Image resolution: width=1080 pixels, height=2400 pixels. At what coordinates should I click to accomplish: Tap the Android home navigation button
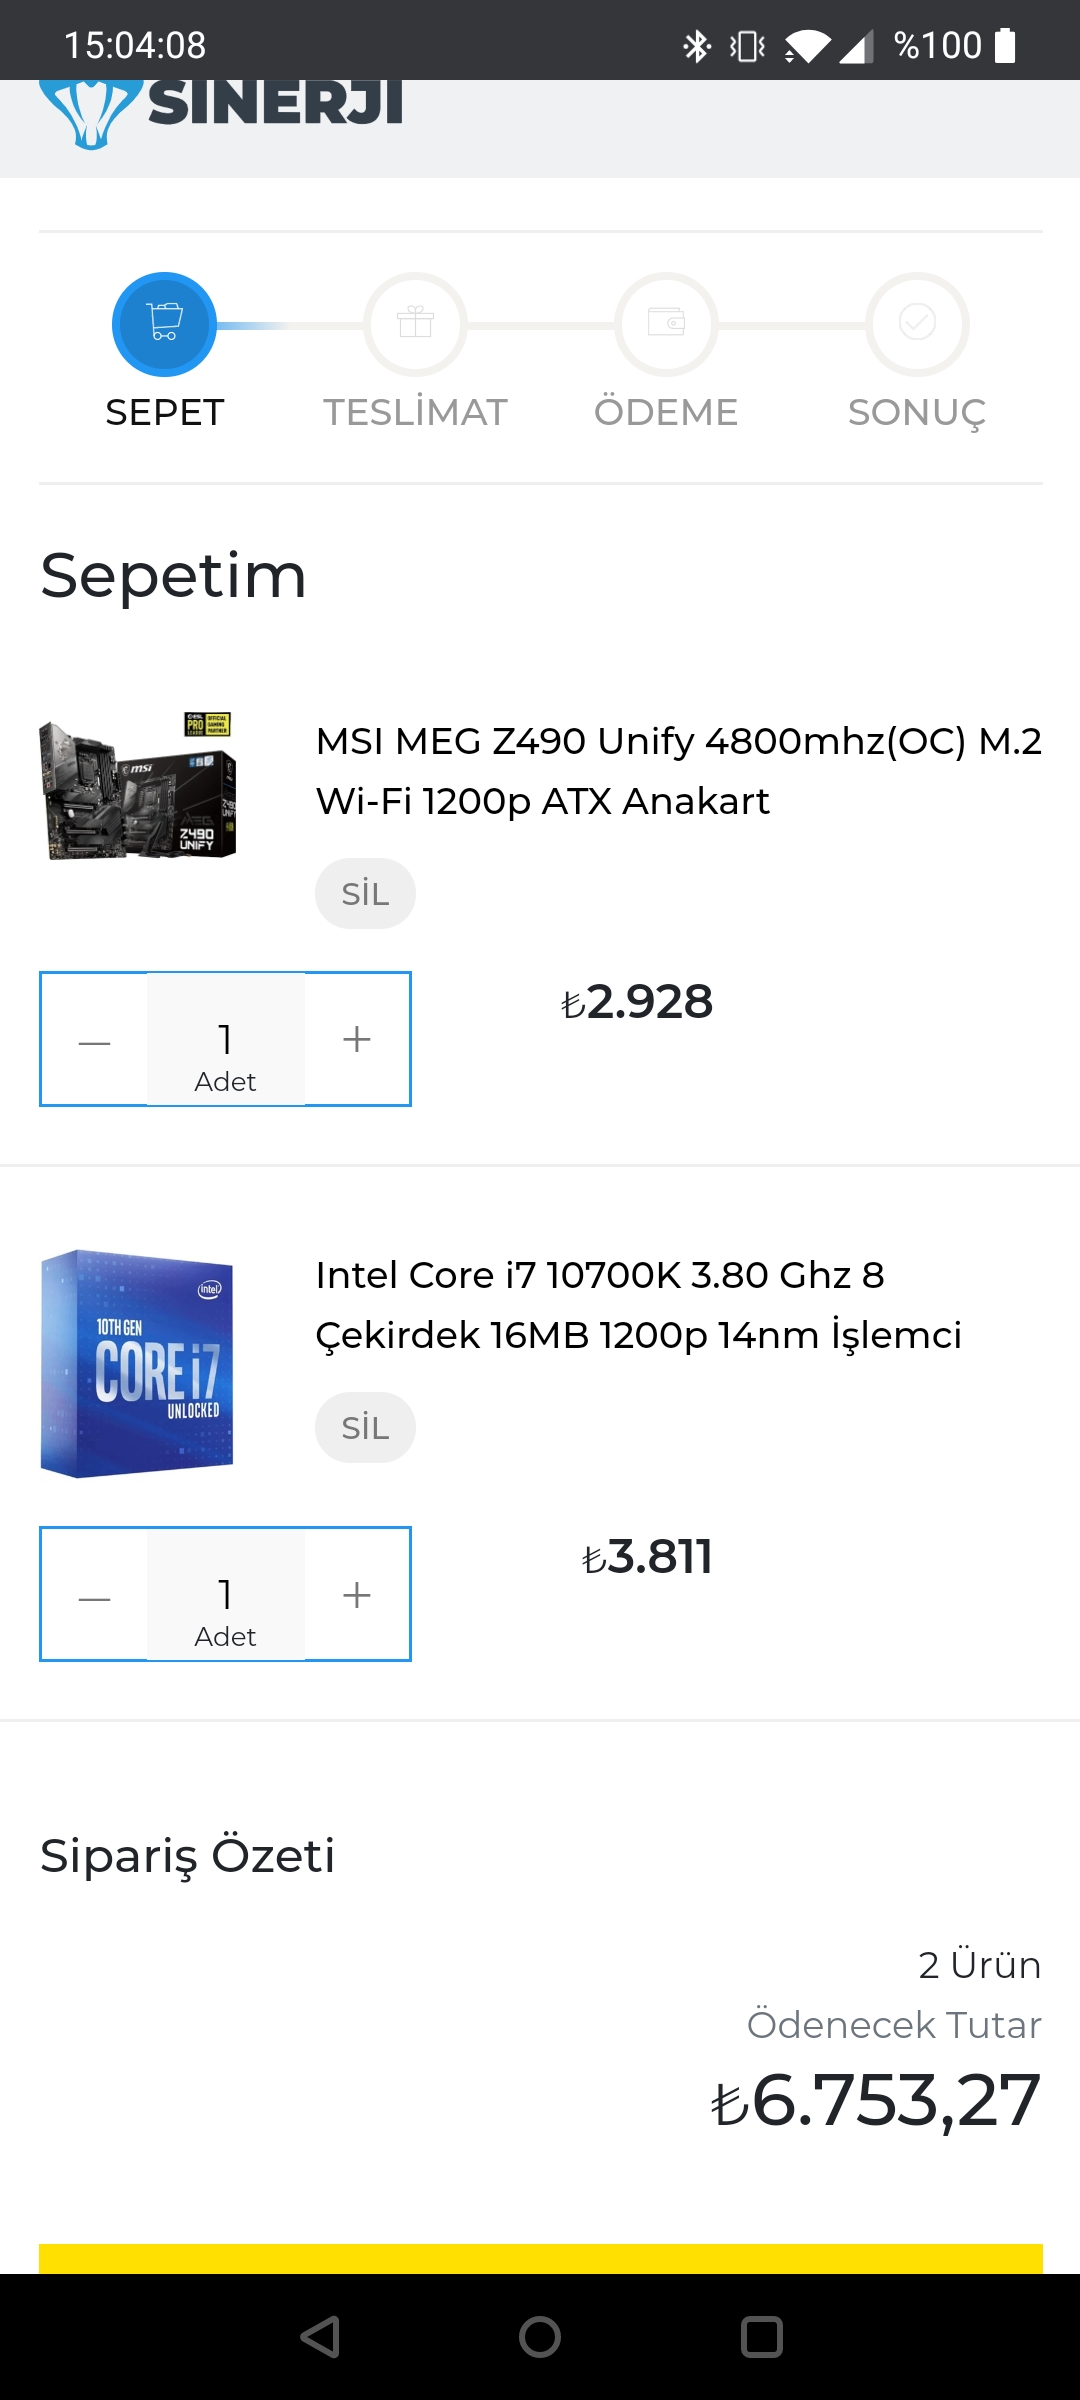540,2337
